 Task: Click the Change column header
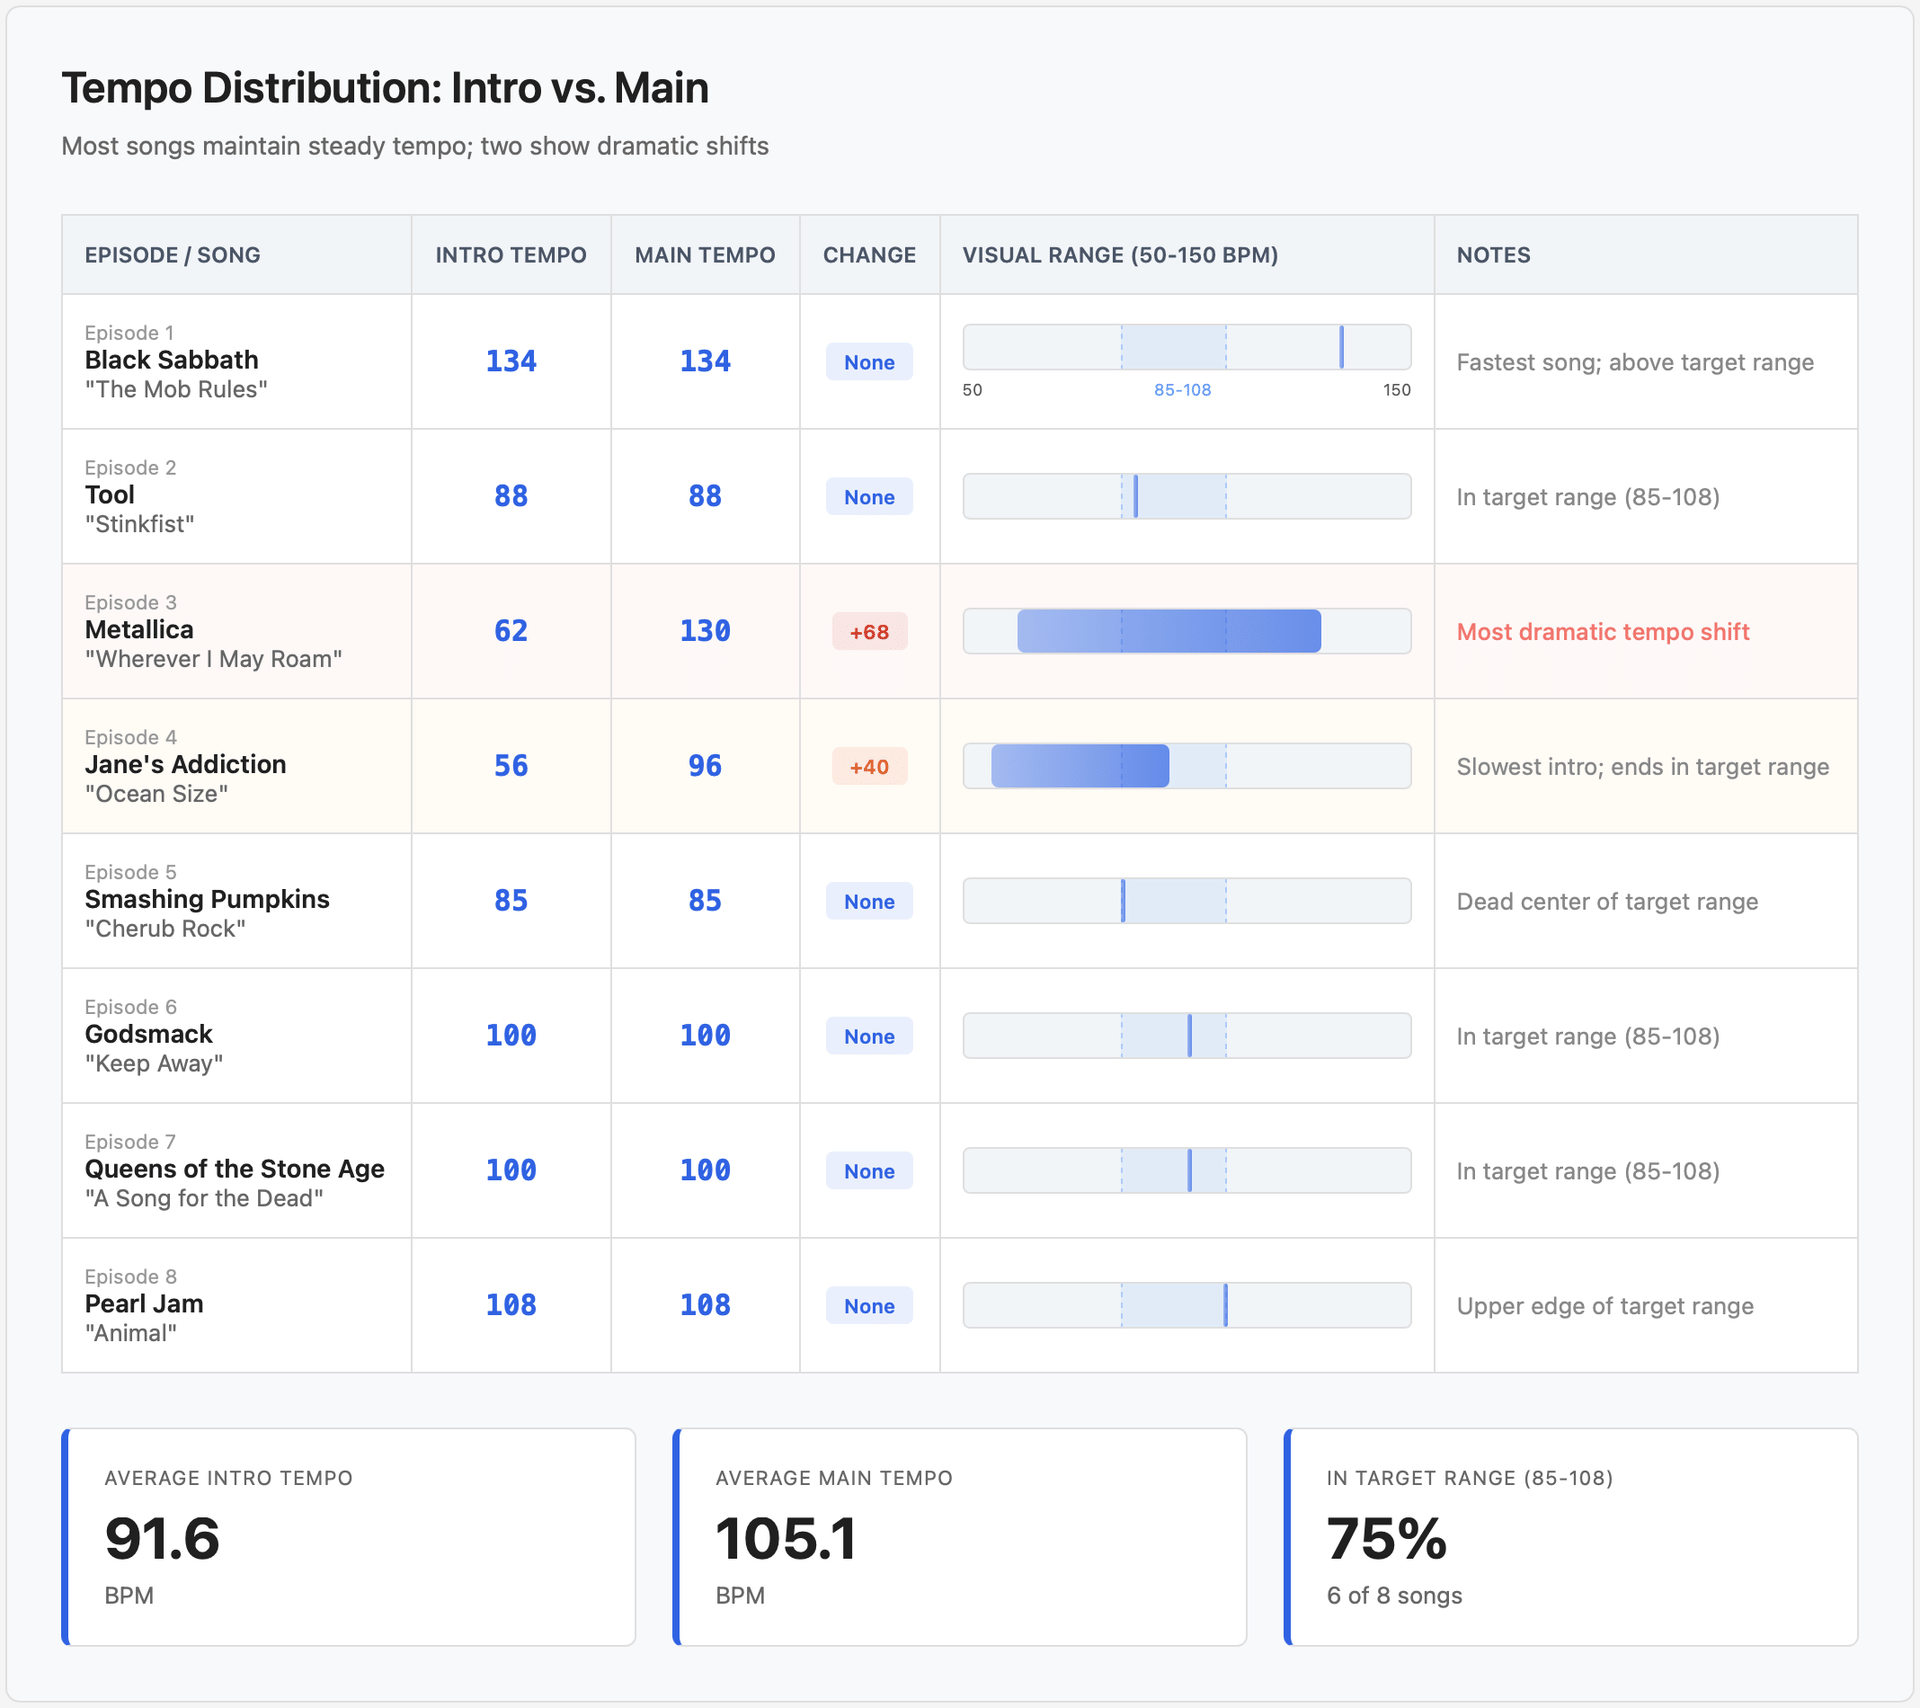tap(869, 255)
